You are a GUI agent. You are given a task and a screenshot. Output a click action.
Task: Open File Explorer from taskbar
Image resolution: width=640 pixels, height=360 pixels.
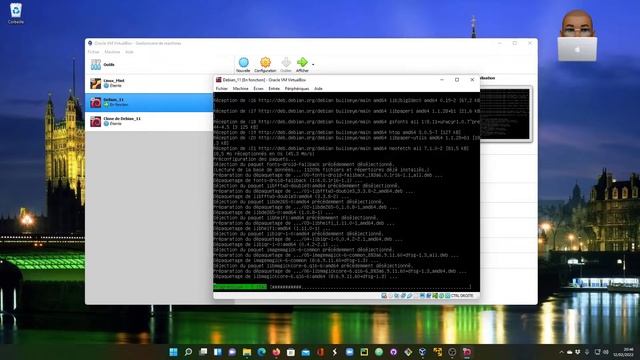[x=247, y=352]
